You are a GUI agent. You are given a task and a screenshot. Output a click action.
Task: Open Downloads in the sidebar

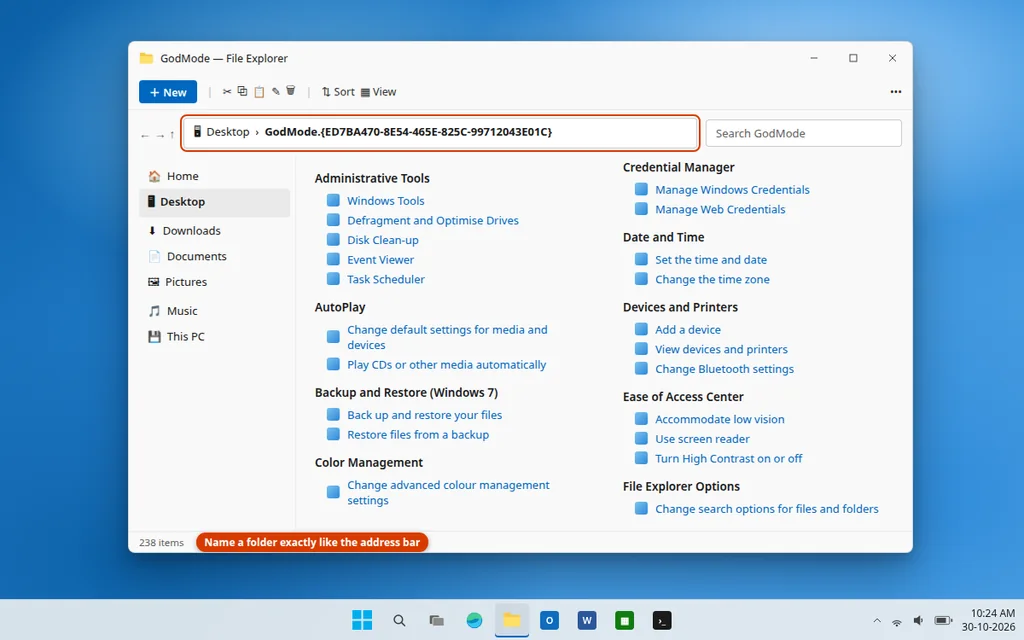click(x=214, y=231)
